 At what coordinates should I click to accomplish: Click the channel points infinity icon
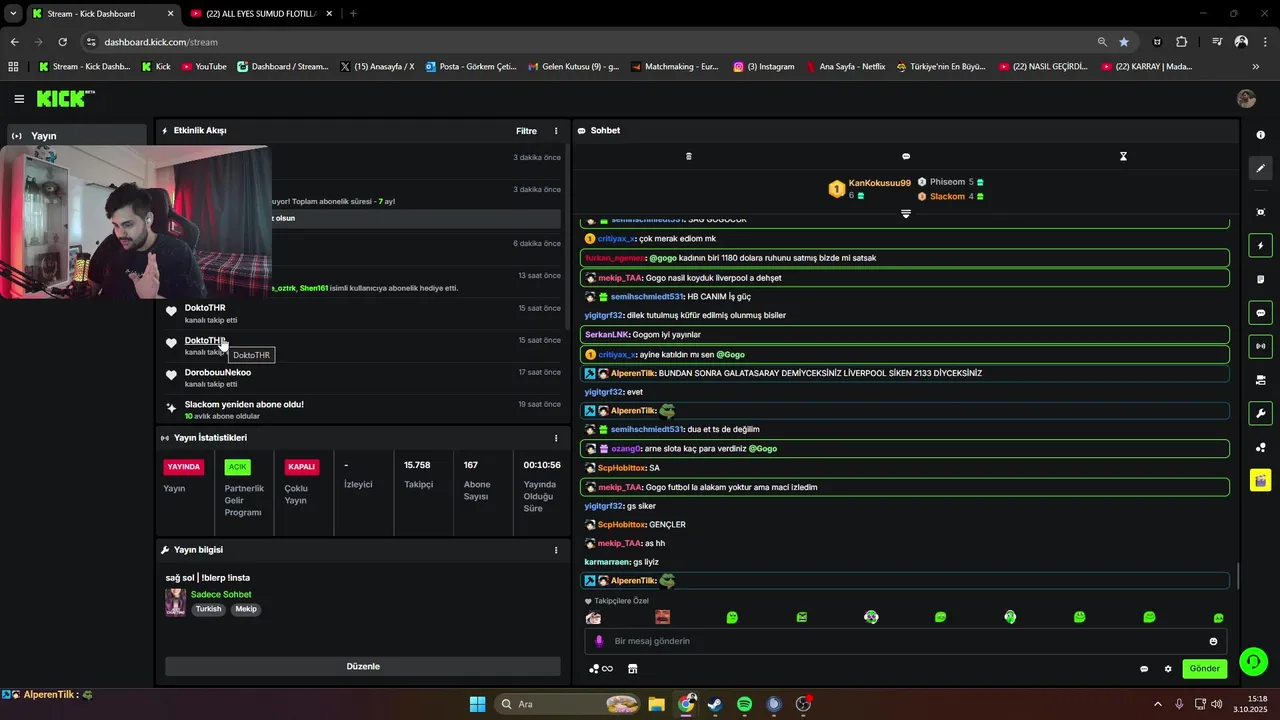(x=601, y=669)
